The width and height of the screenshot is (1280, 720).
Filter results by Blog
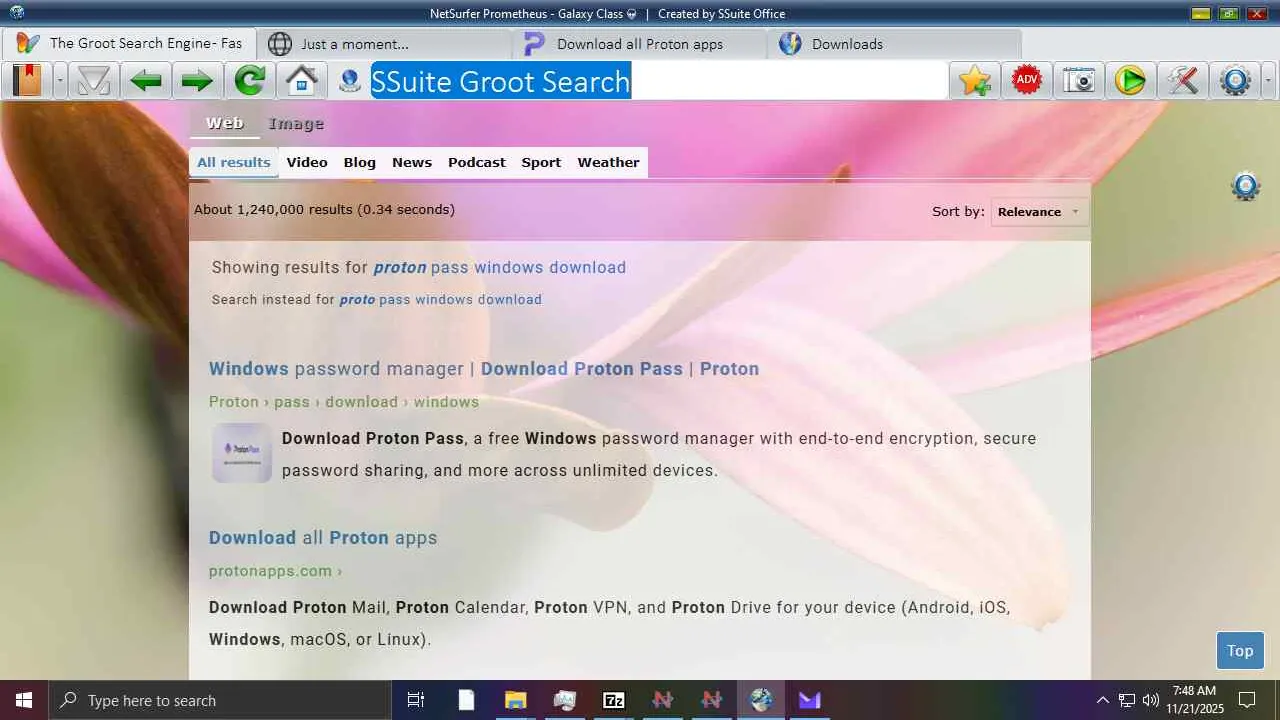point(360,163)
